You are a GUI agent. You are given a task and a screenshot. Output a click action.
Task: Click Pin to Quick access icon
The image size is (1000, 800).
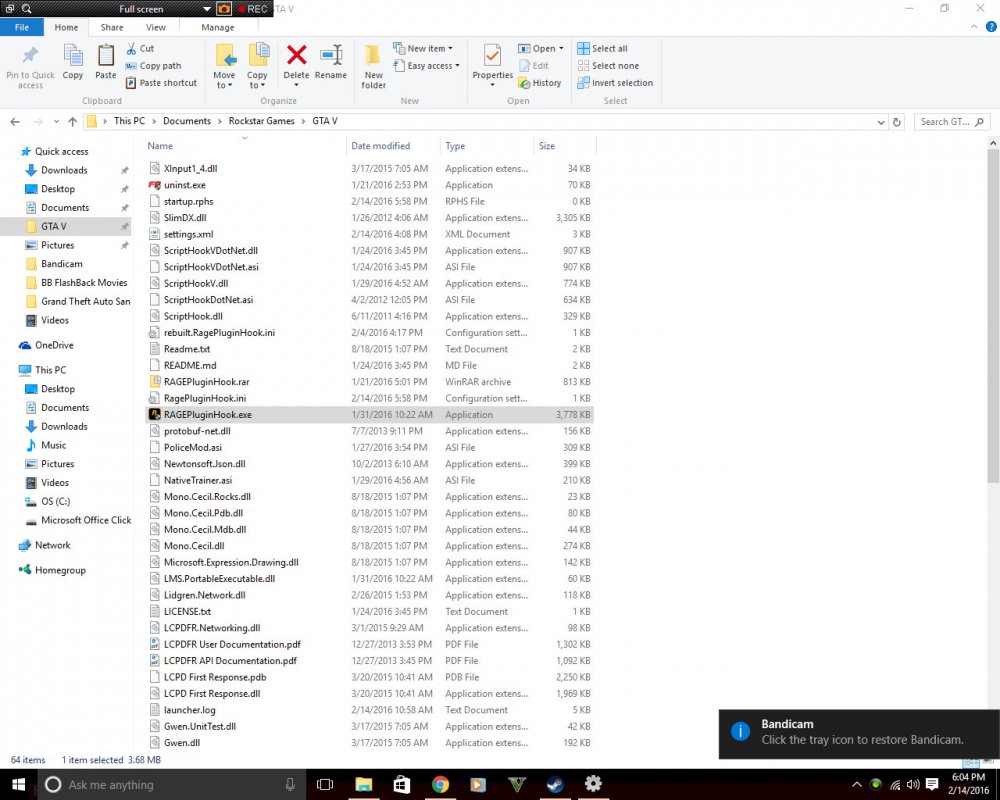pos(30,66)
